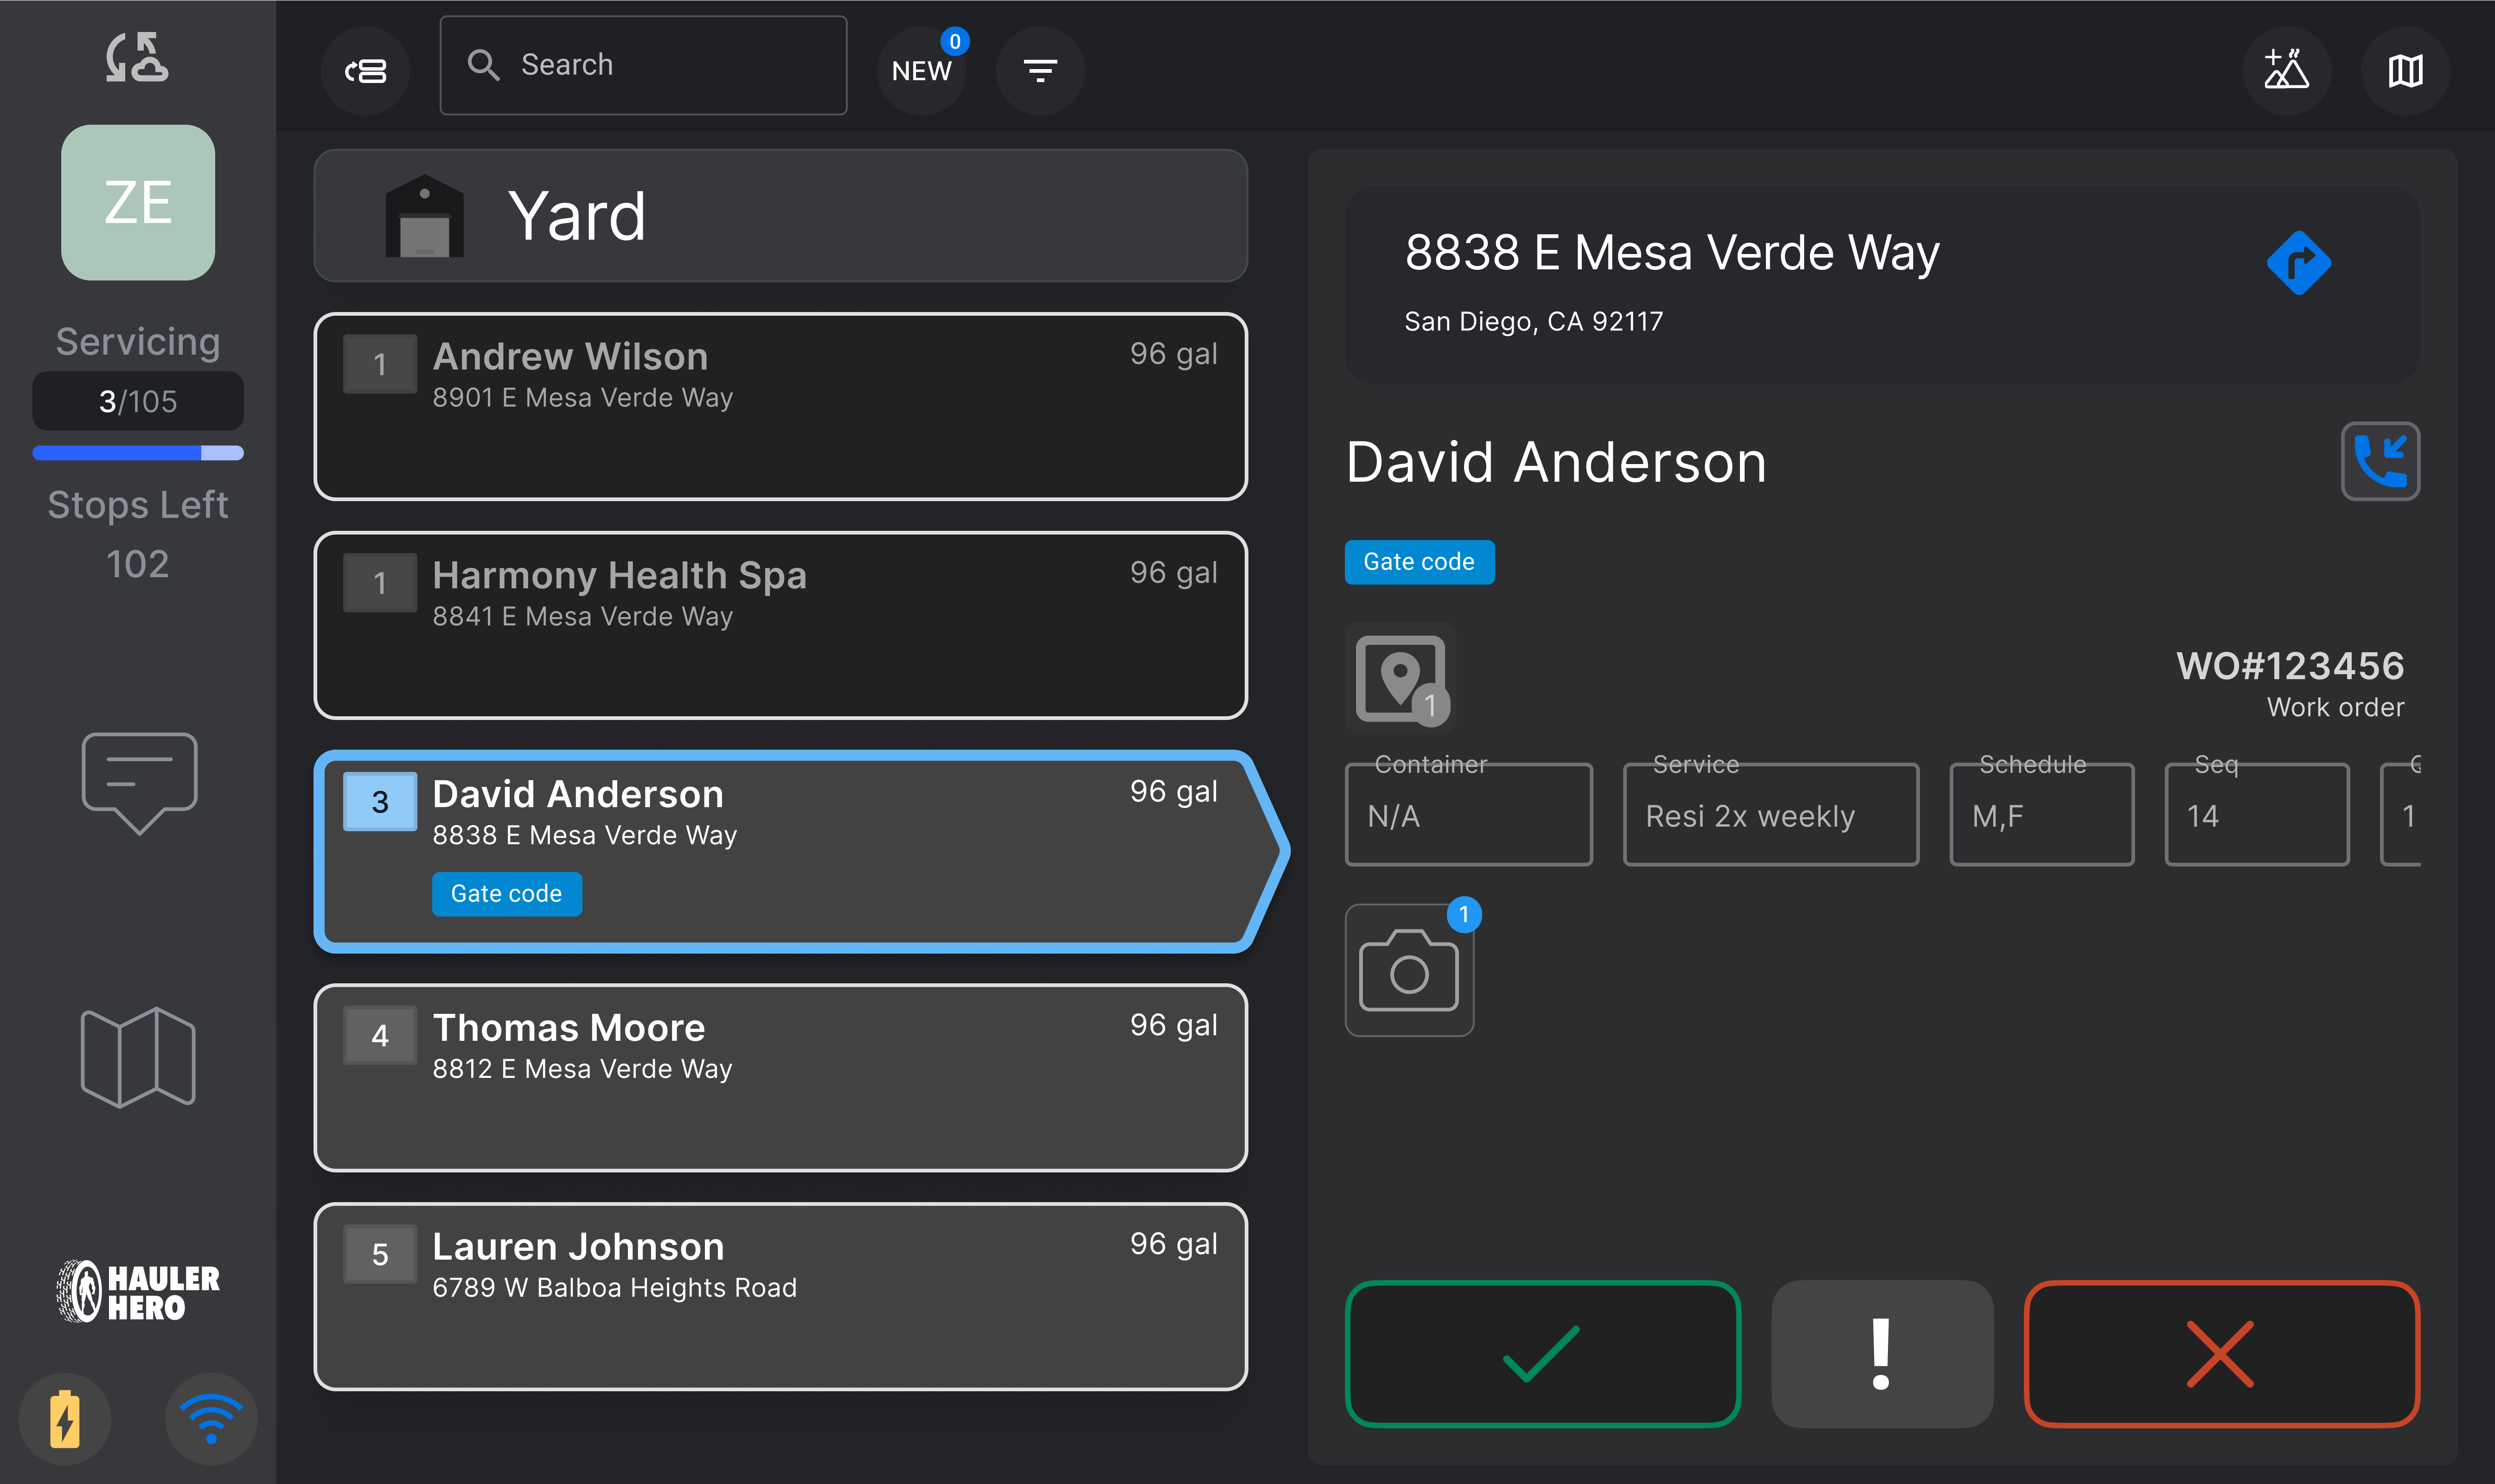Click the Search input field
Image resolution: width=2495 pixels, height=1484 pixels.
coord(643,65)
